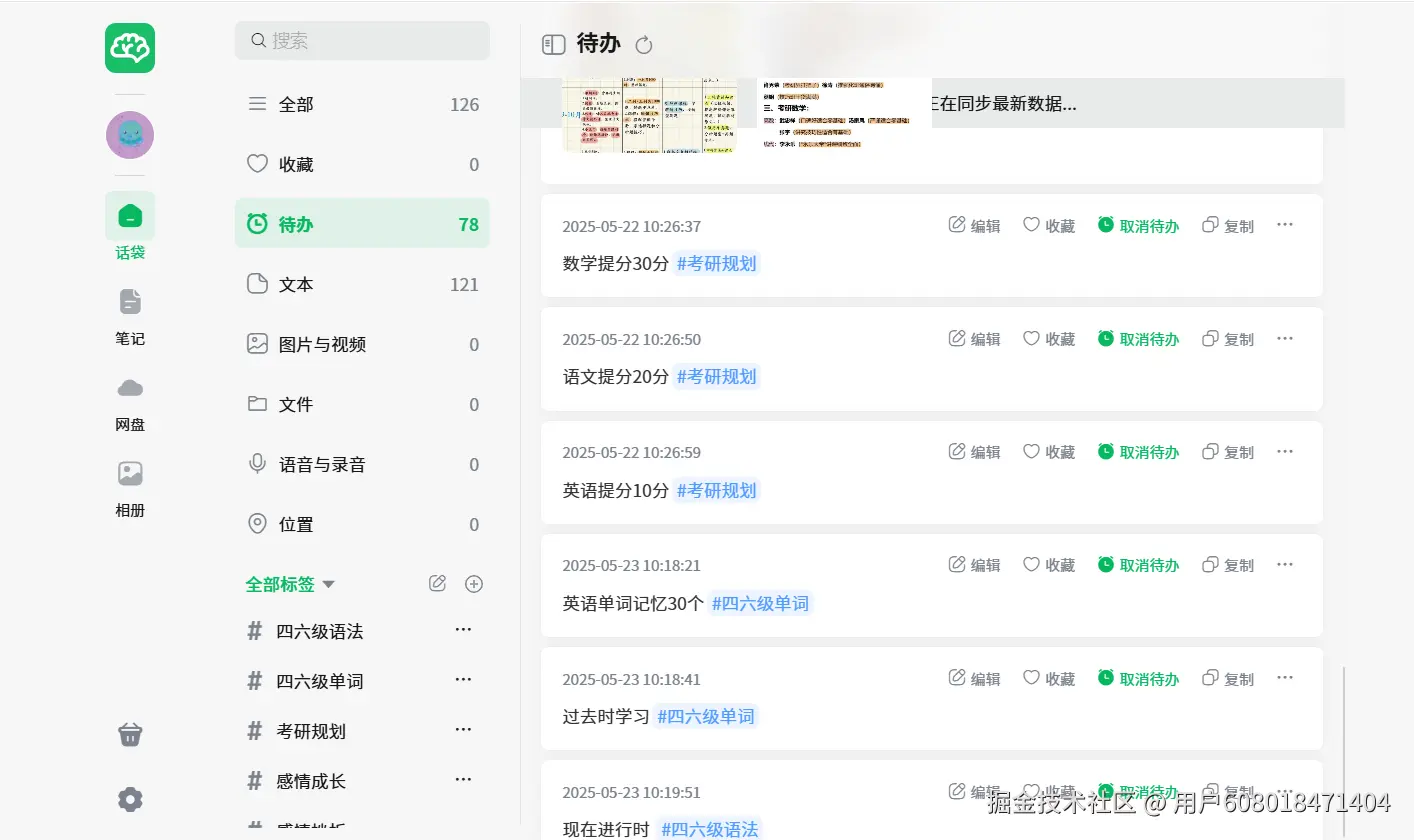Click the green brain app logo
This screenshot has width=1414, height=840.
coord(130,48)
